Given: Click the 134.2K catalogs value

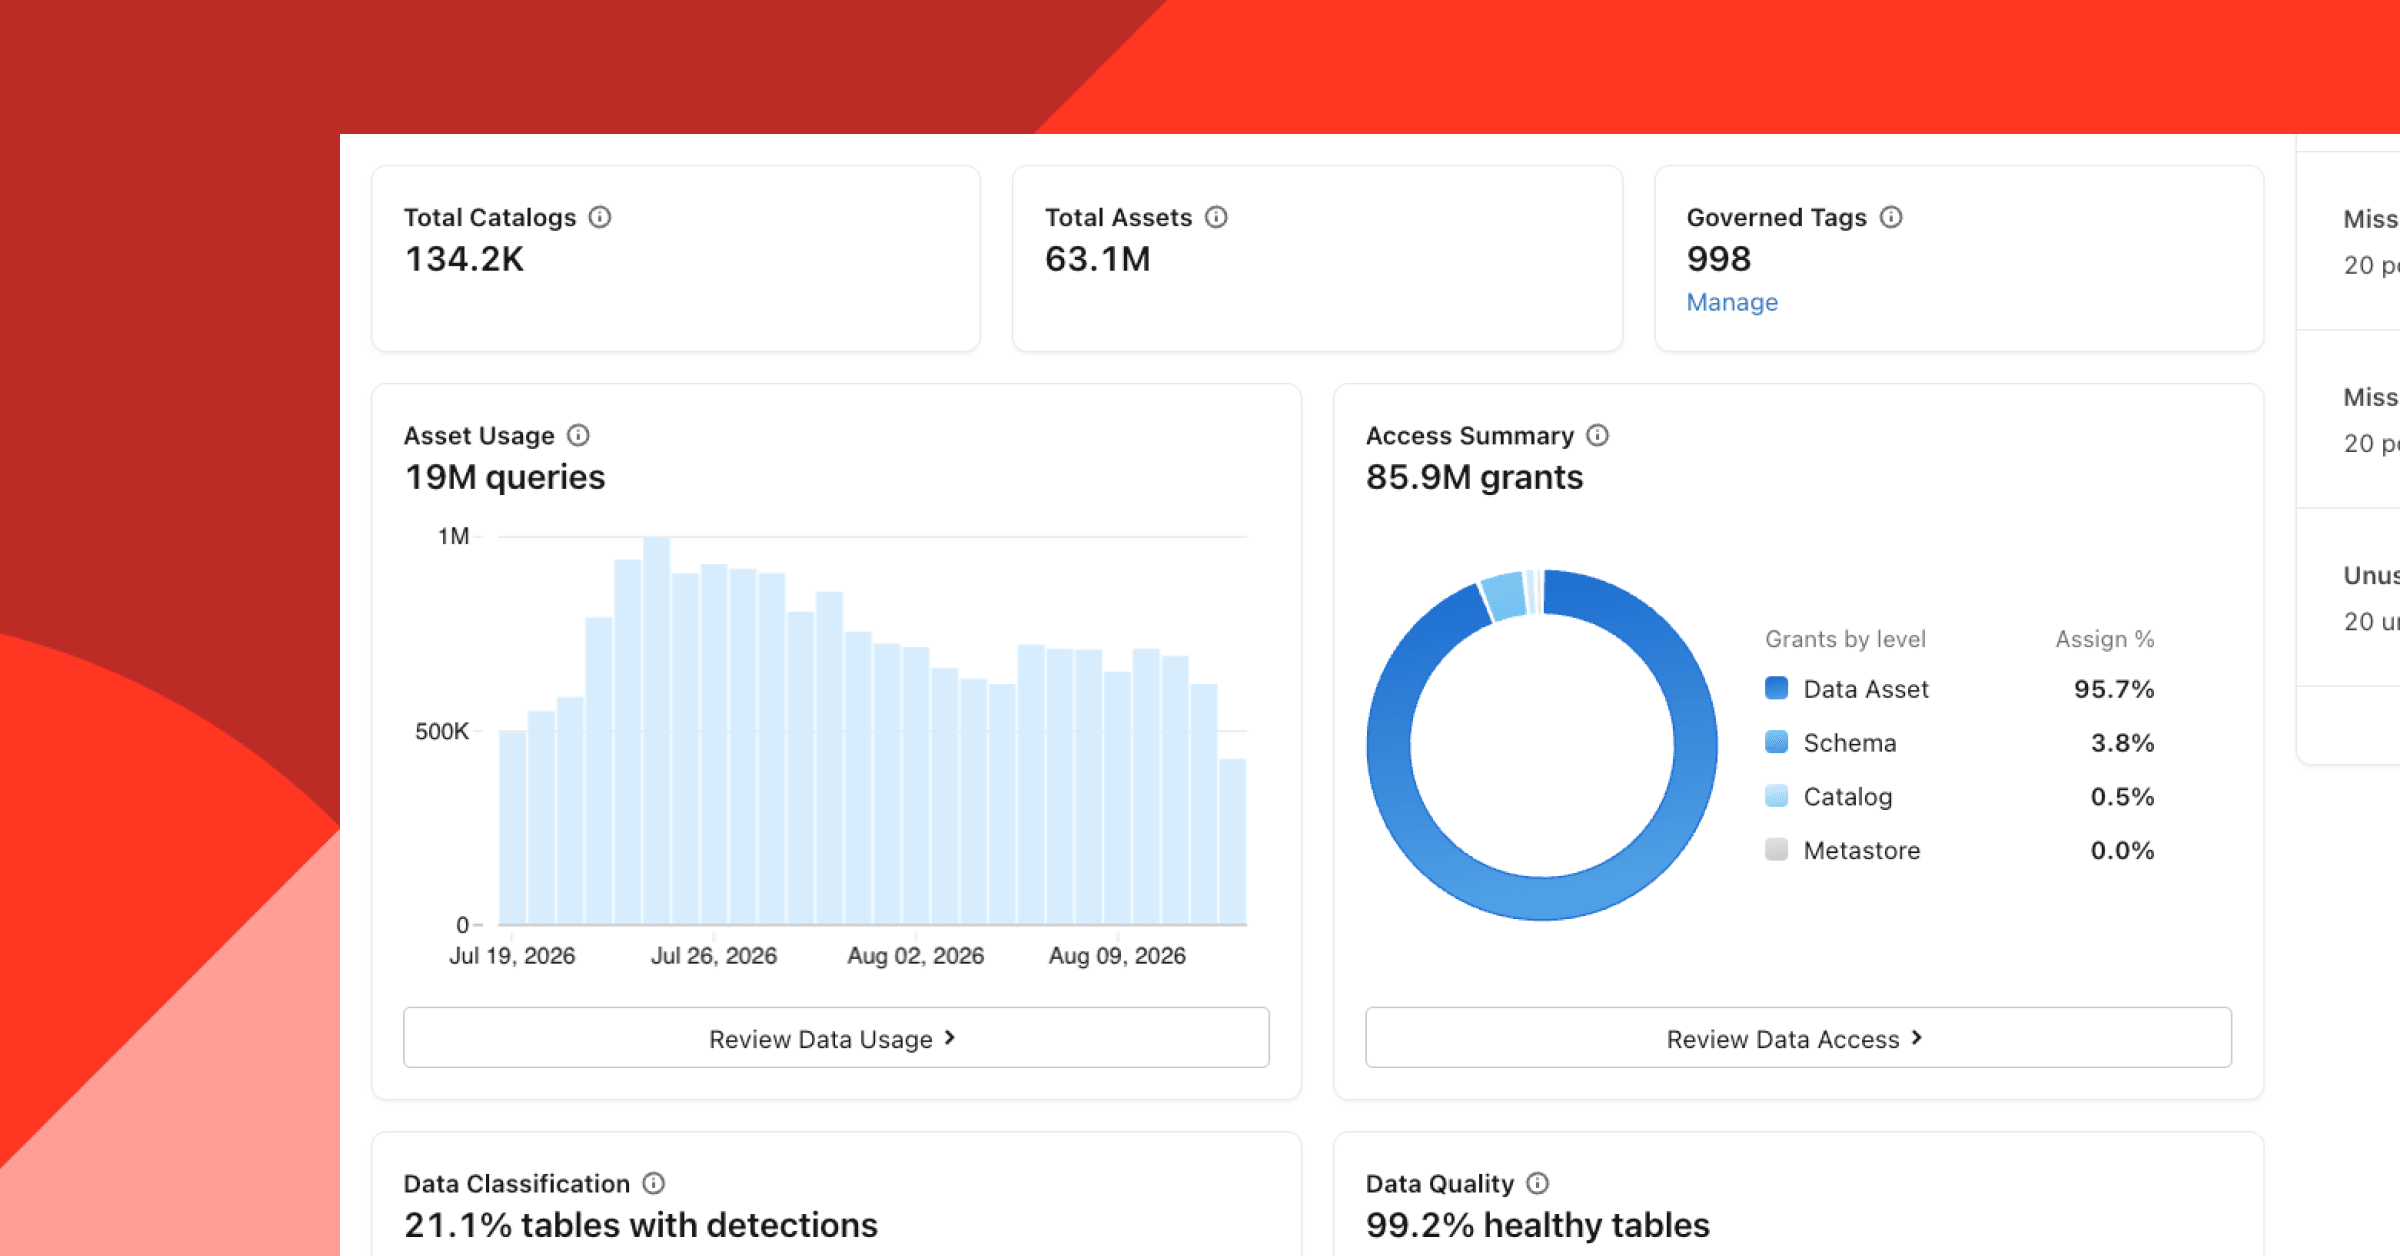Looking at the screenshot, I should [464, 260].
